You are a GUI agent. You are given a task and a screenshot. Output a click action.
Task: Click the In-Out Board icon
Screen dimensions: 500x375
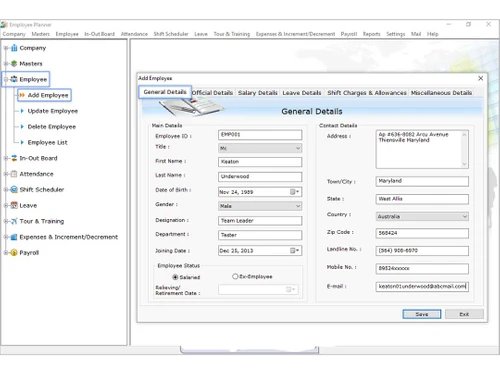(x=14, y=158)
